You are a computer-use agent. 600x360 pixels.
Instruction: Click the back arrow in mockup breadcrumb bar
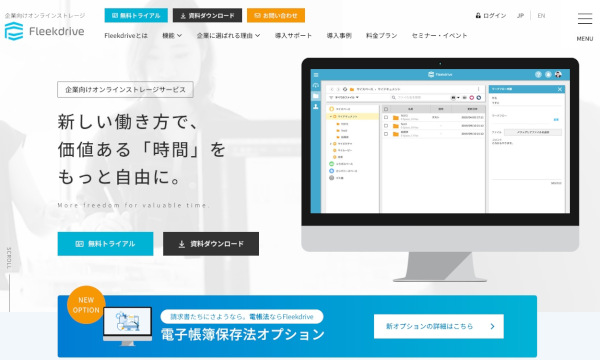pyautogui.click(x=332, y=89)
